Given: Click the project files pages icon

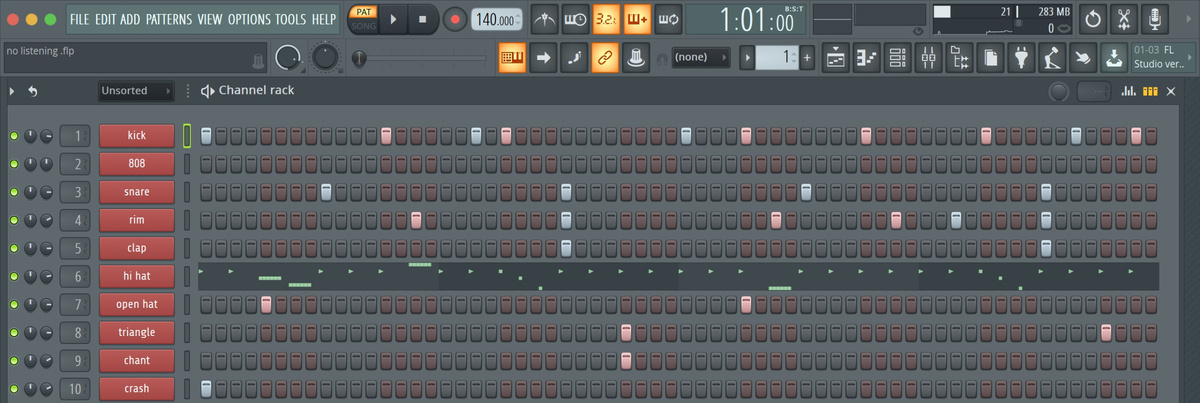Looking at the screenshot, I should pyautogui.click(x=991, y=58).
